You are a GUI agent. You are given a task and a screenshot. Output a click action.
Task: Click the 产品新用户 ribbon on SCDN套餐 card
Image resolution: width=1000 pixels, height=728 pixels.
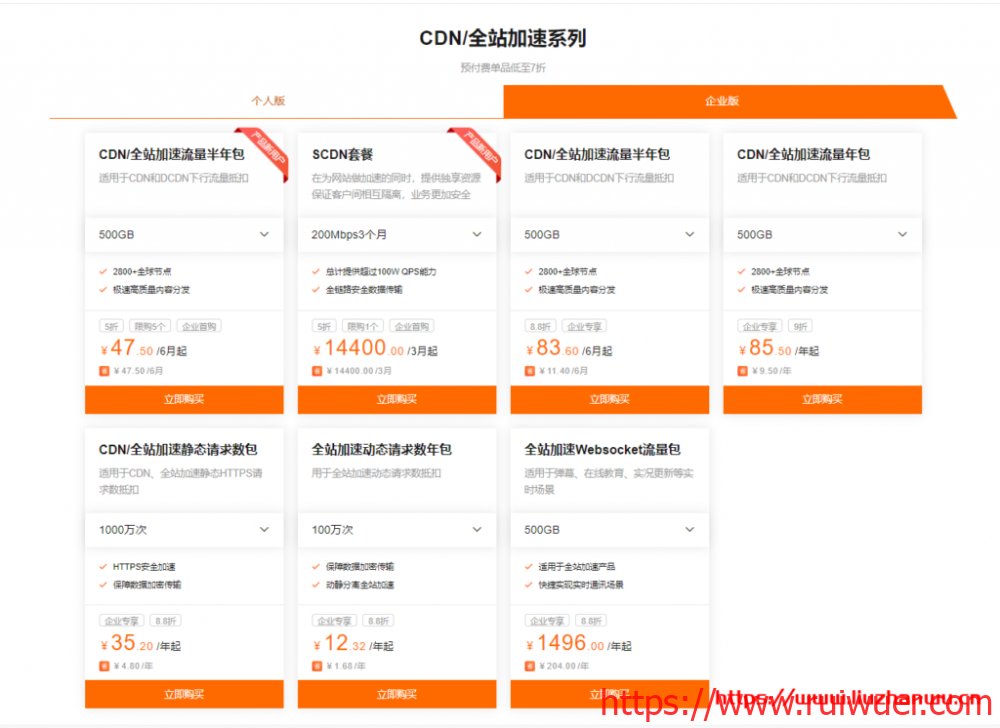pos(467,147)
